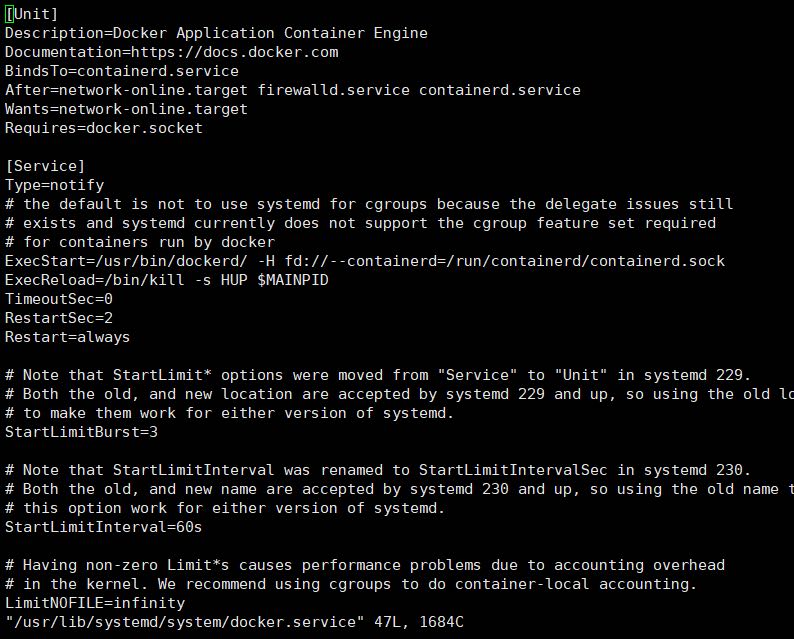Click the [Service] section header

pos(45,166)
